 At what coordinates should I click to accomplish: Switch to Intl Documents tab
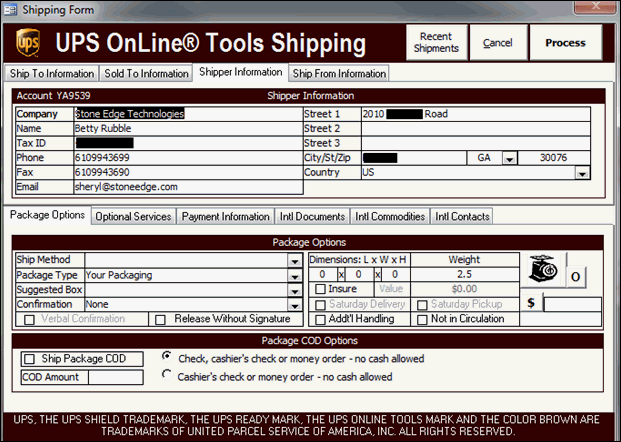[312, 217]
